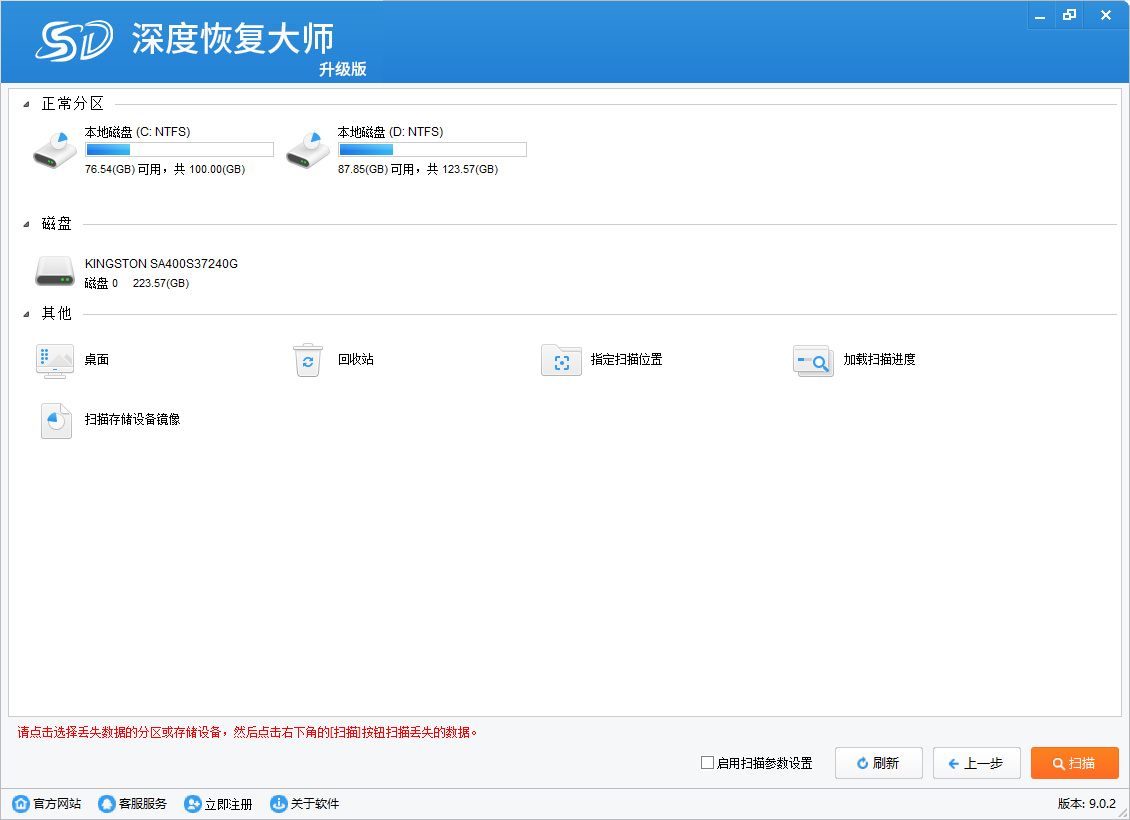Open the 关于软件 link
This screenshot has height=820, width=1130.
pos(314,803)
